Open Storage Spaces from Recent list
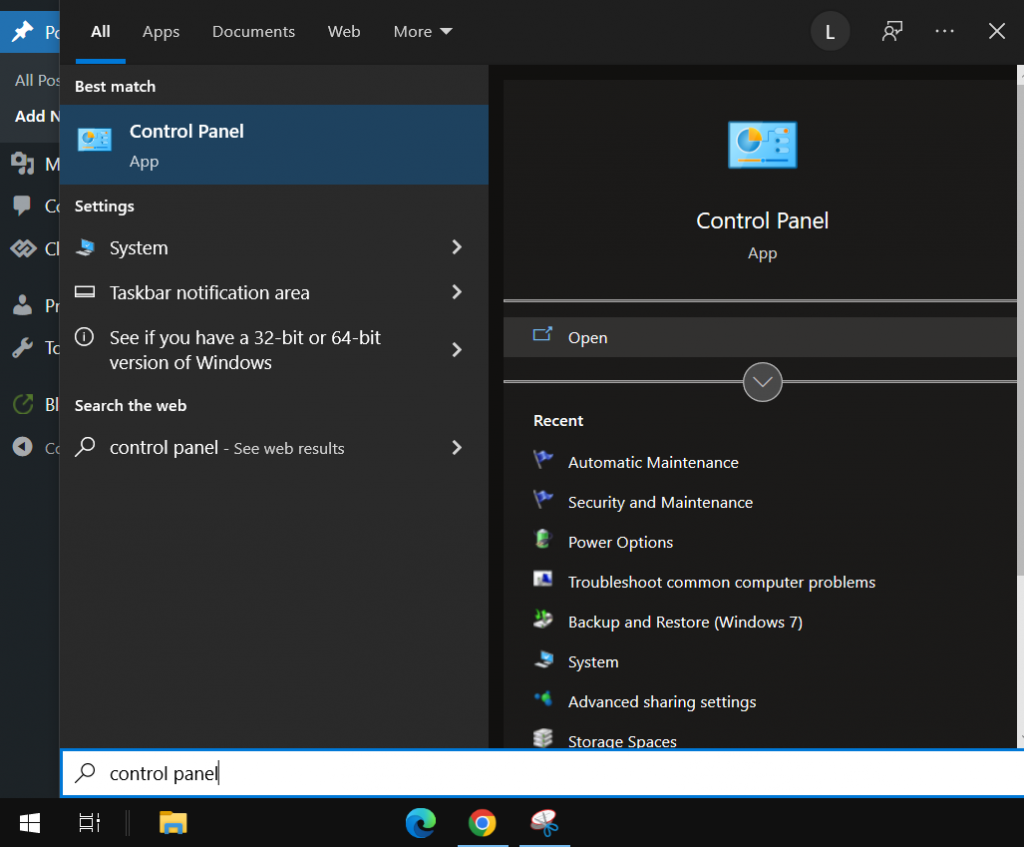The width and height of the screenshot is (1024, 847). (623, 740)
